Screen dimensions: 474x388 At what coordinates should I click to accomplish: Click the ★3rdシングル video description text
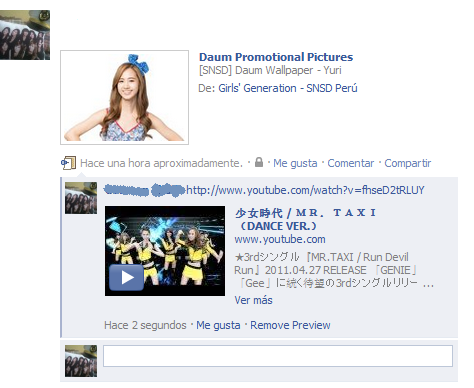coord(334,270)
